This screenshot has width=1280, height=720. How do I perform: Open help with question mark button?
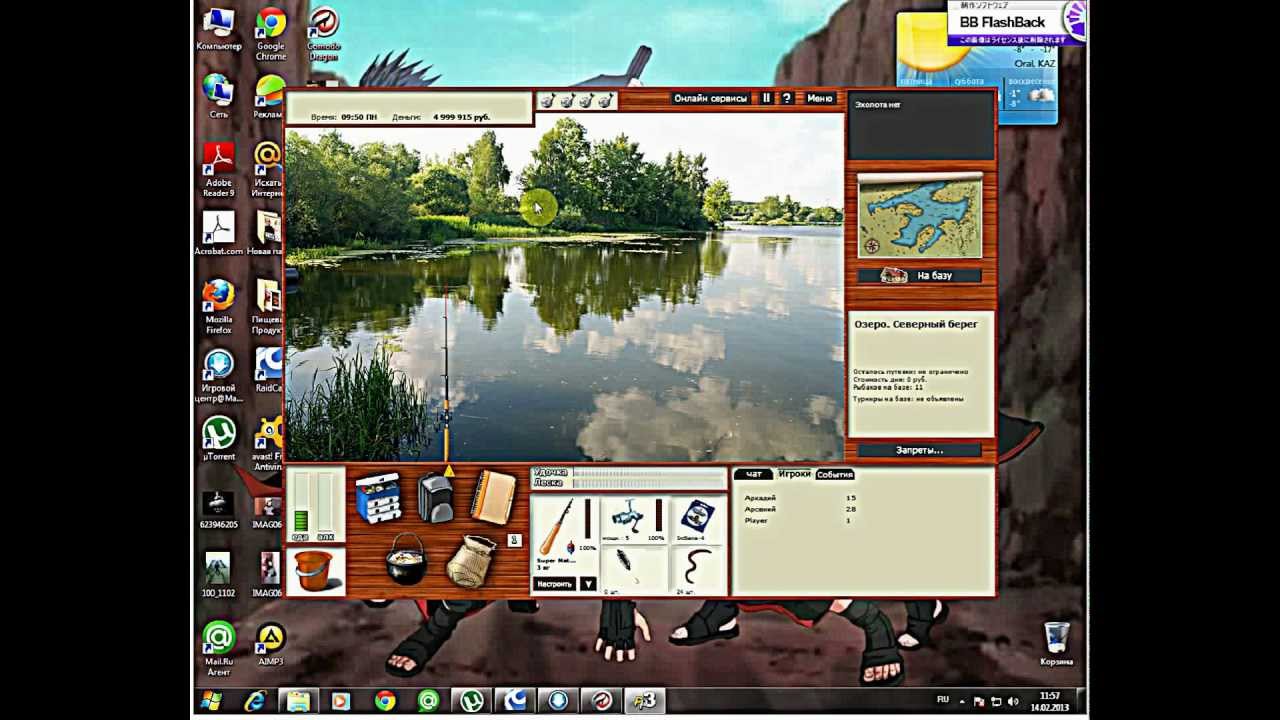[x=787, y=98]
